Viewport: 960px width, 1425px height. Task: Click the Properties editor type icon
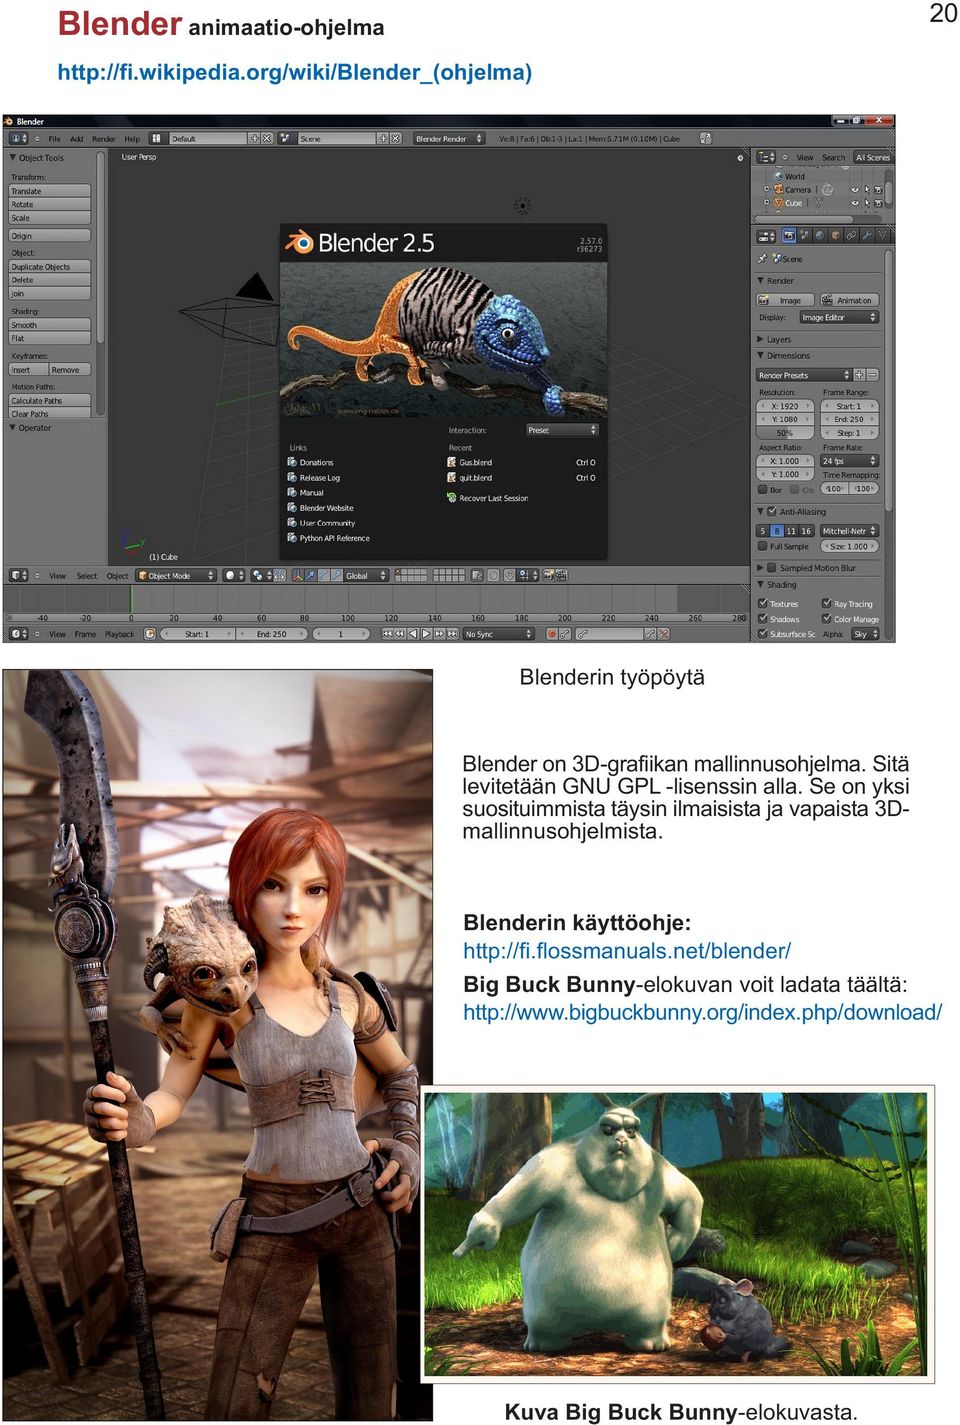click(x=766, y=236)
